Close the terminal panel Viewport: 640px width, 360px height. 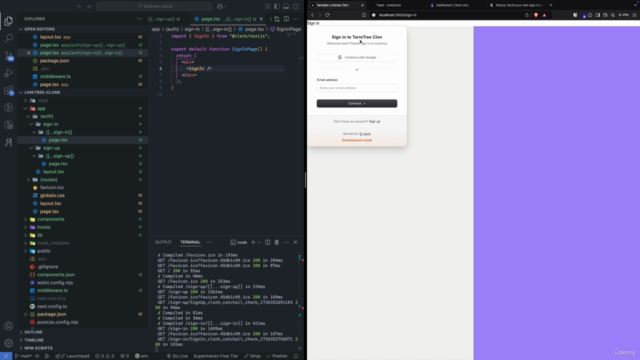[x=296, y=242]
